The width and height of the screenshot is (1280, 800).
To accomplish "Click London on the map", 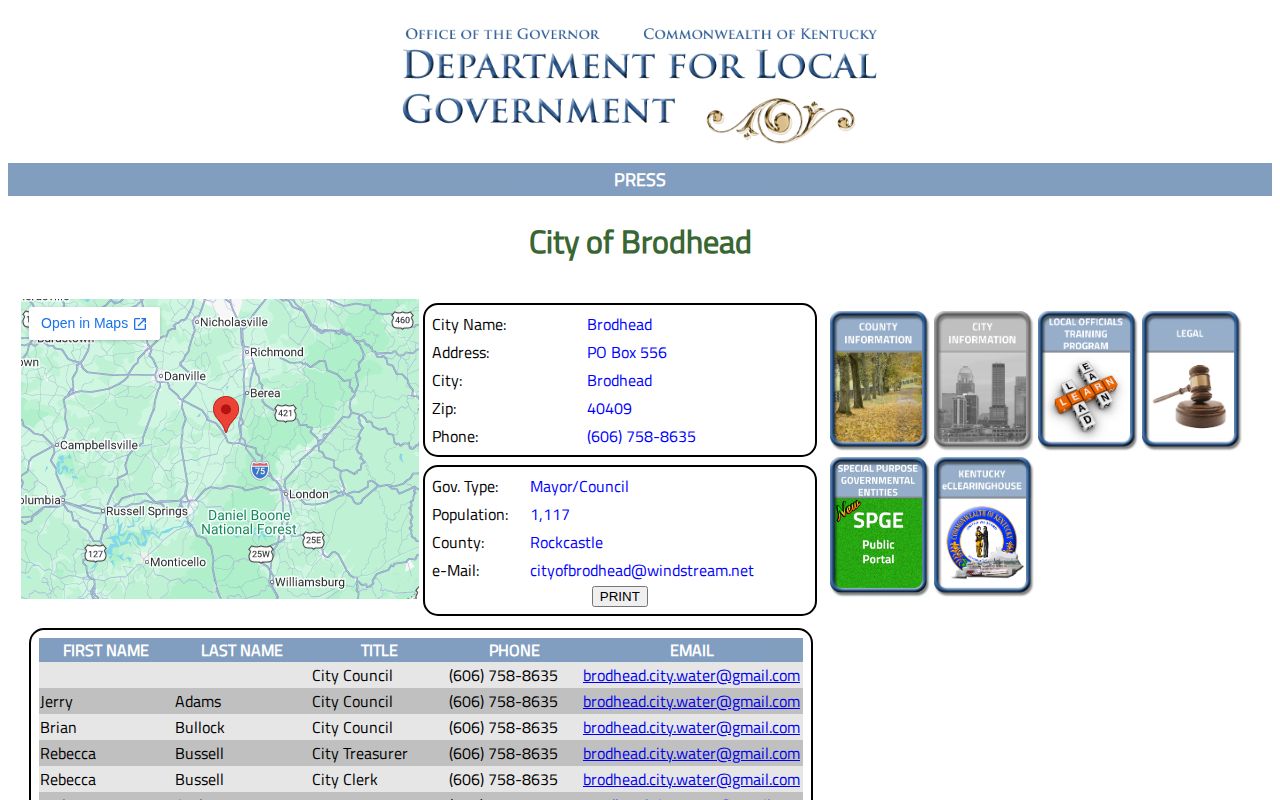I will [308, 494].
